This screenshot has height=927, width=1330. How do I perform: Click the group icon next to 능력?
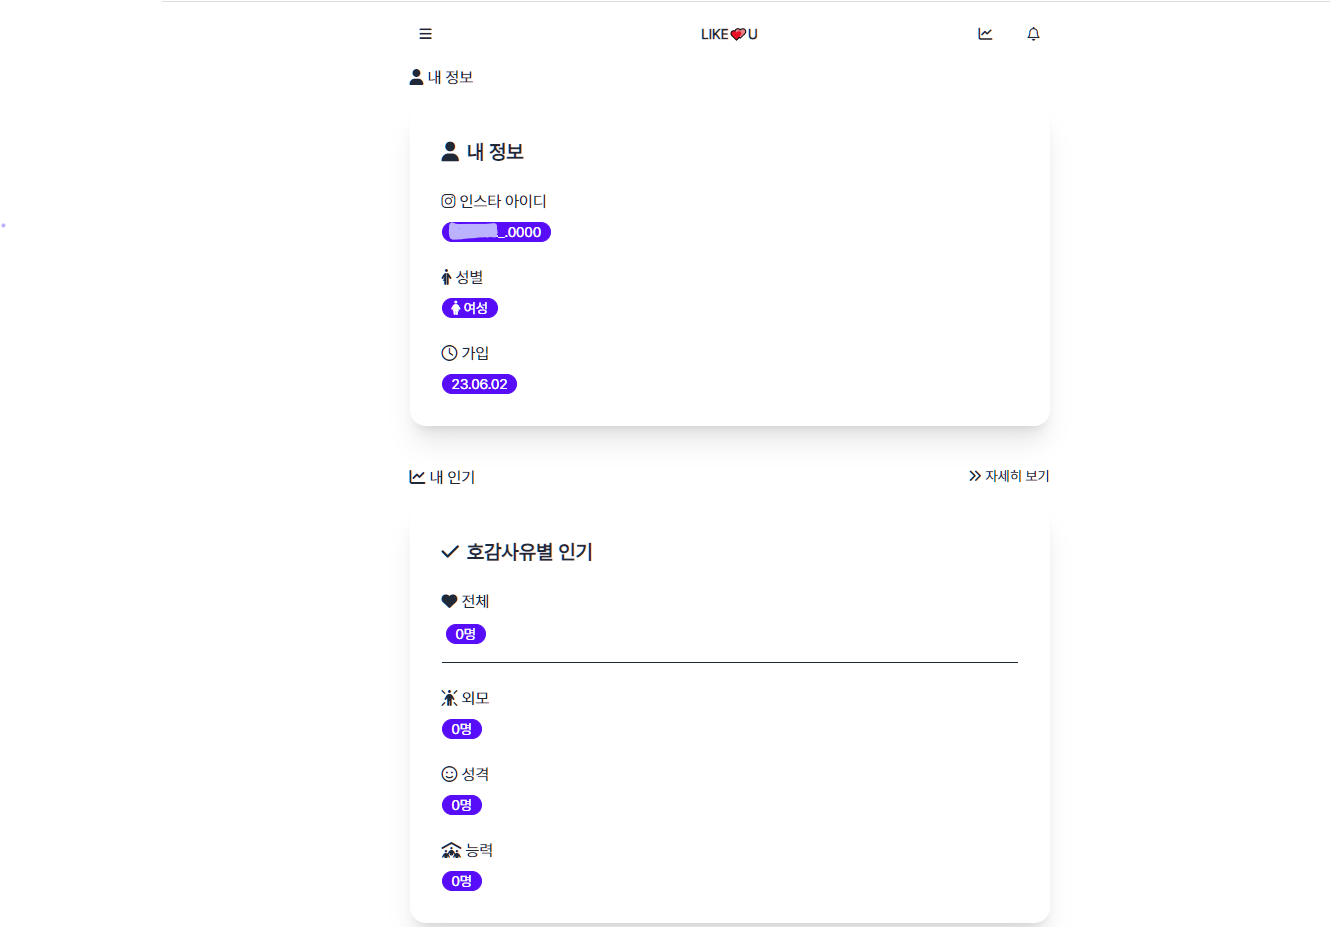pos(449,849)
